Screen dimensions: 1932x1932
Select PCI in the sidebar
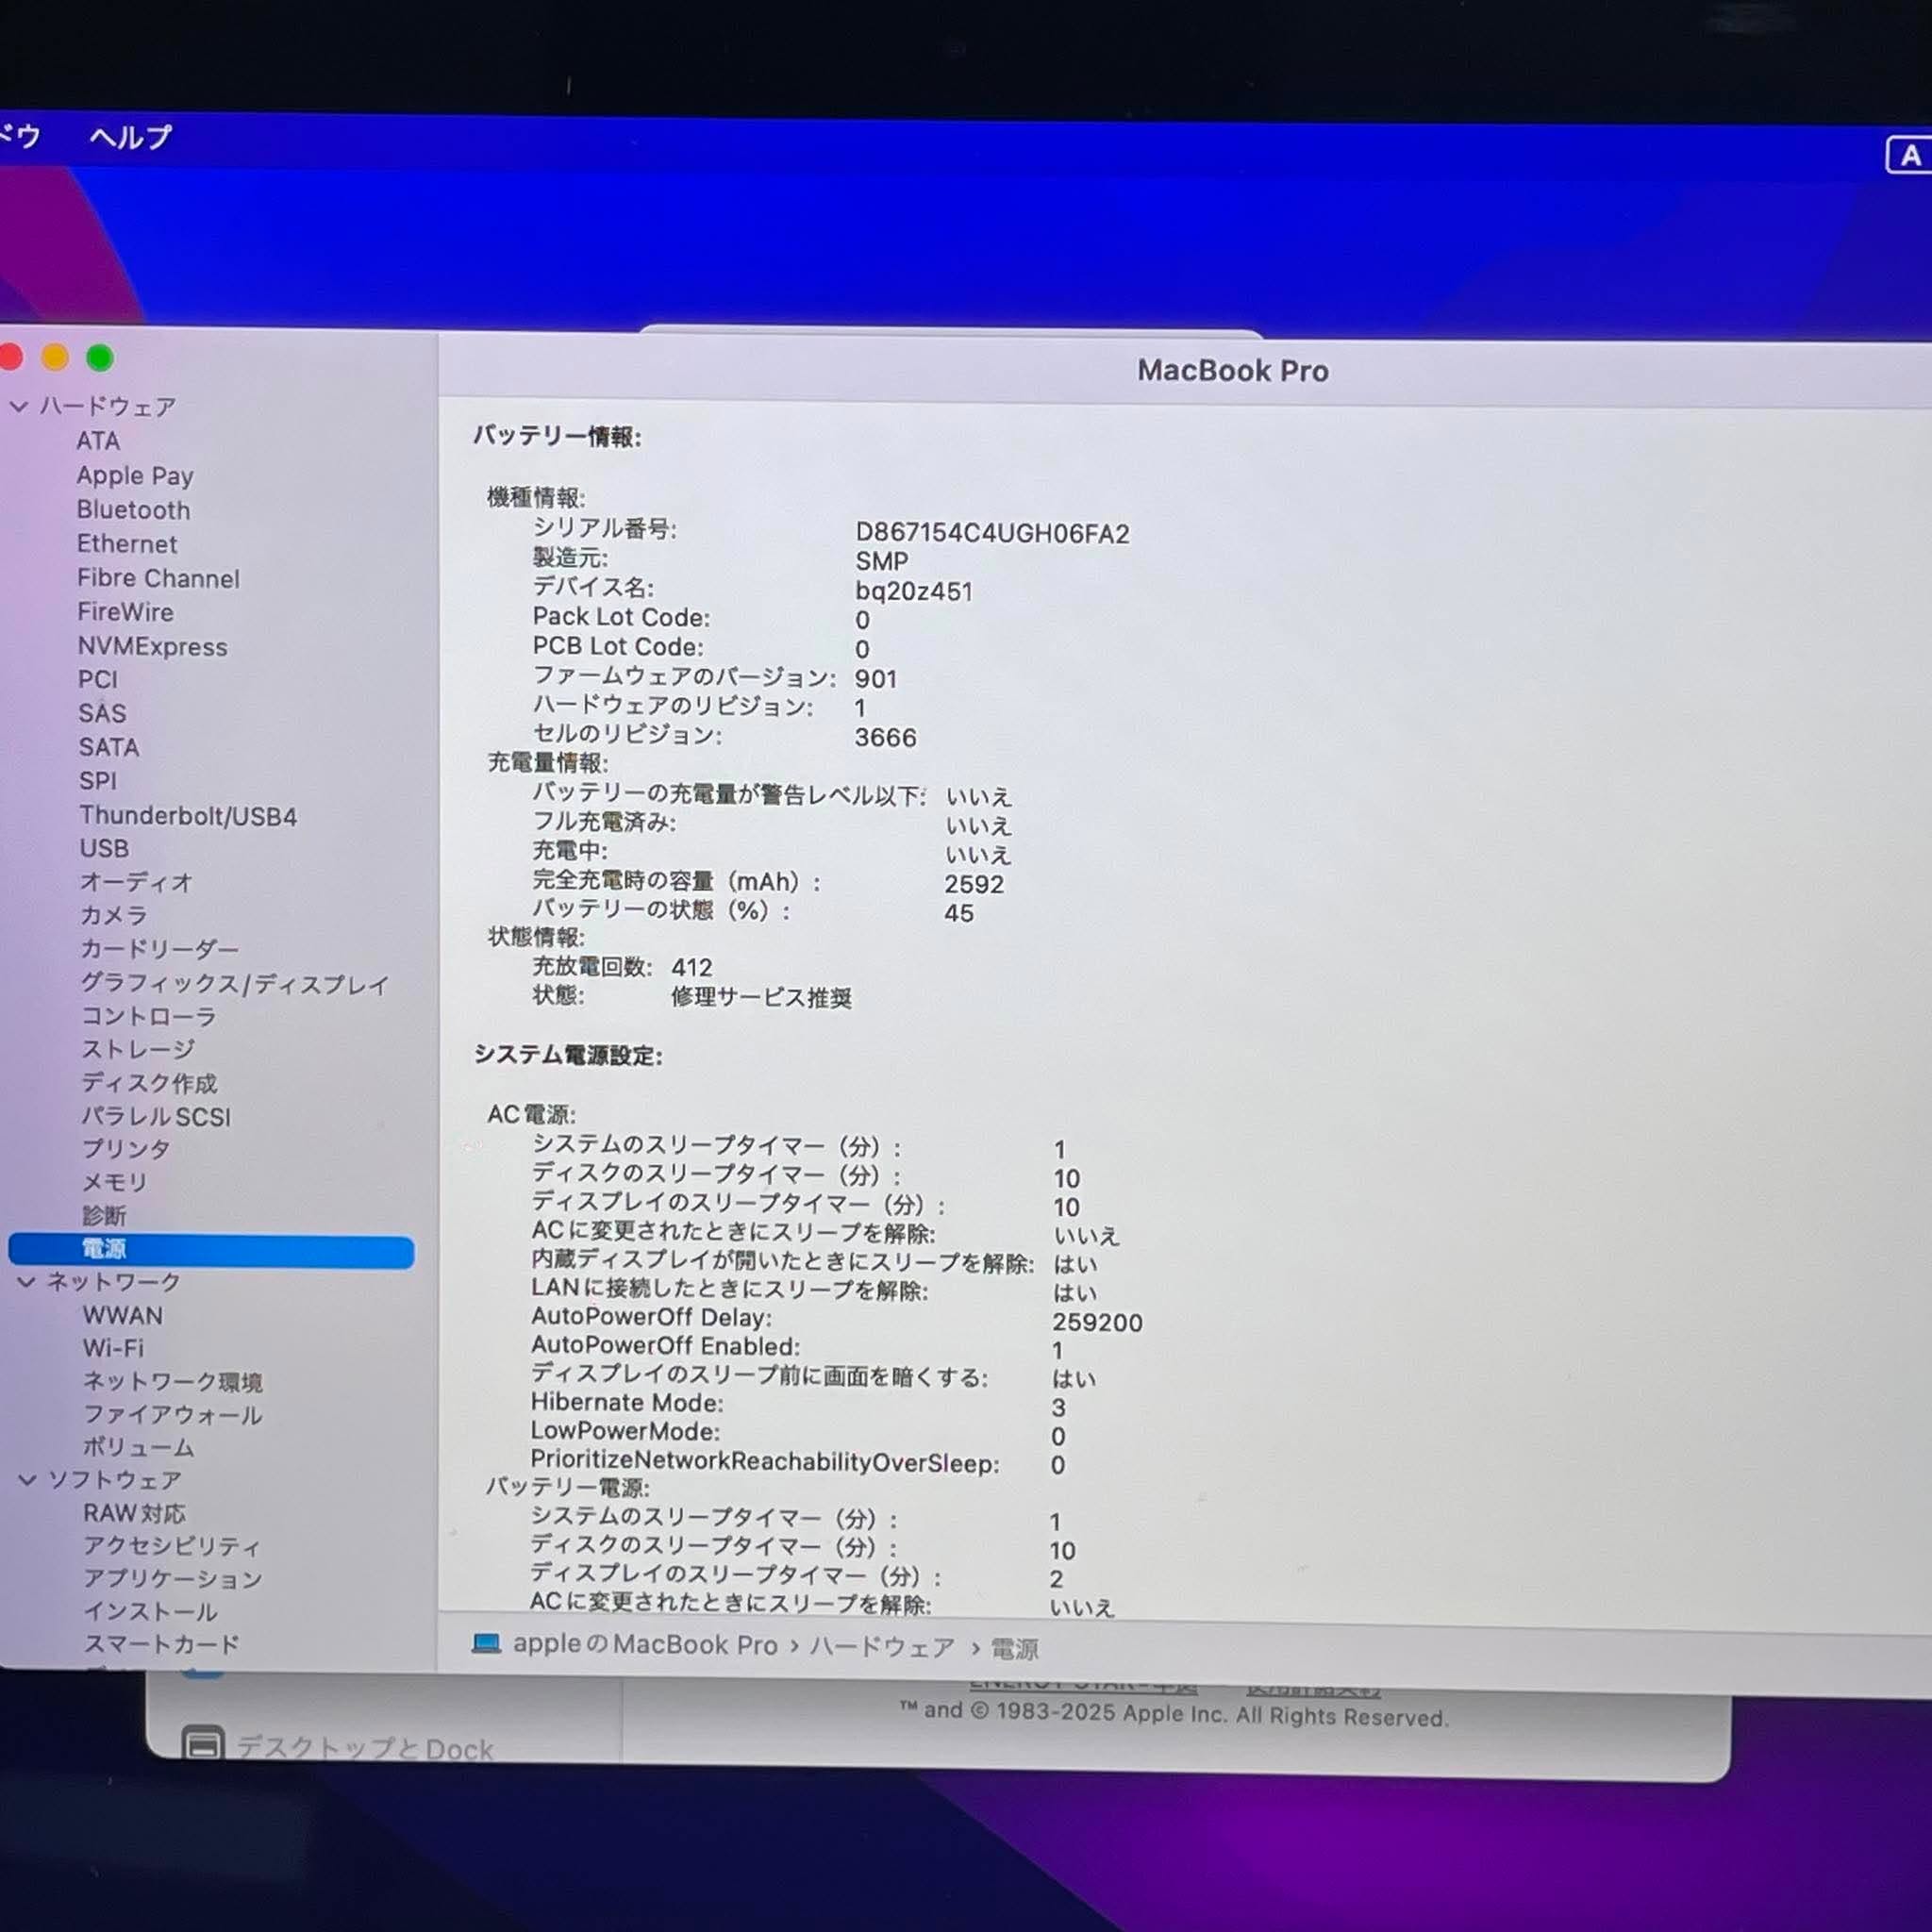(98, 680)
